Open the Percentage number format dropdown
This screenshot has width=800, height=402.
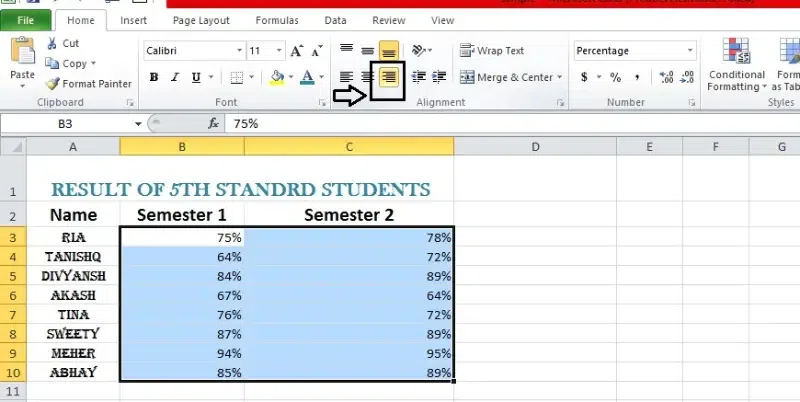click(690, 51)
